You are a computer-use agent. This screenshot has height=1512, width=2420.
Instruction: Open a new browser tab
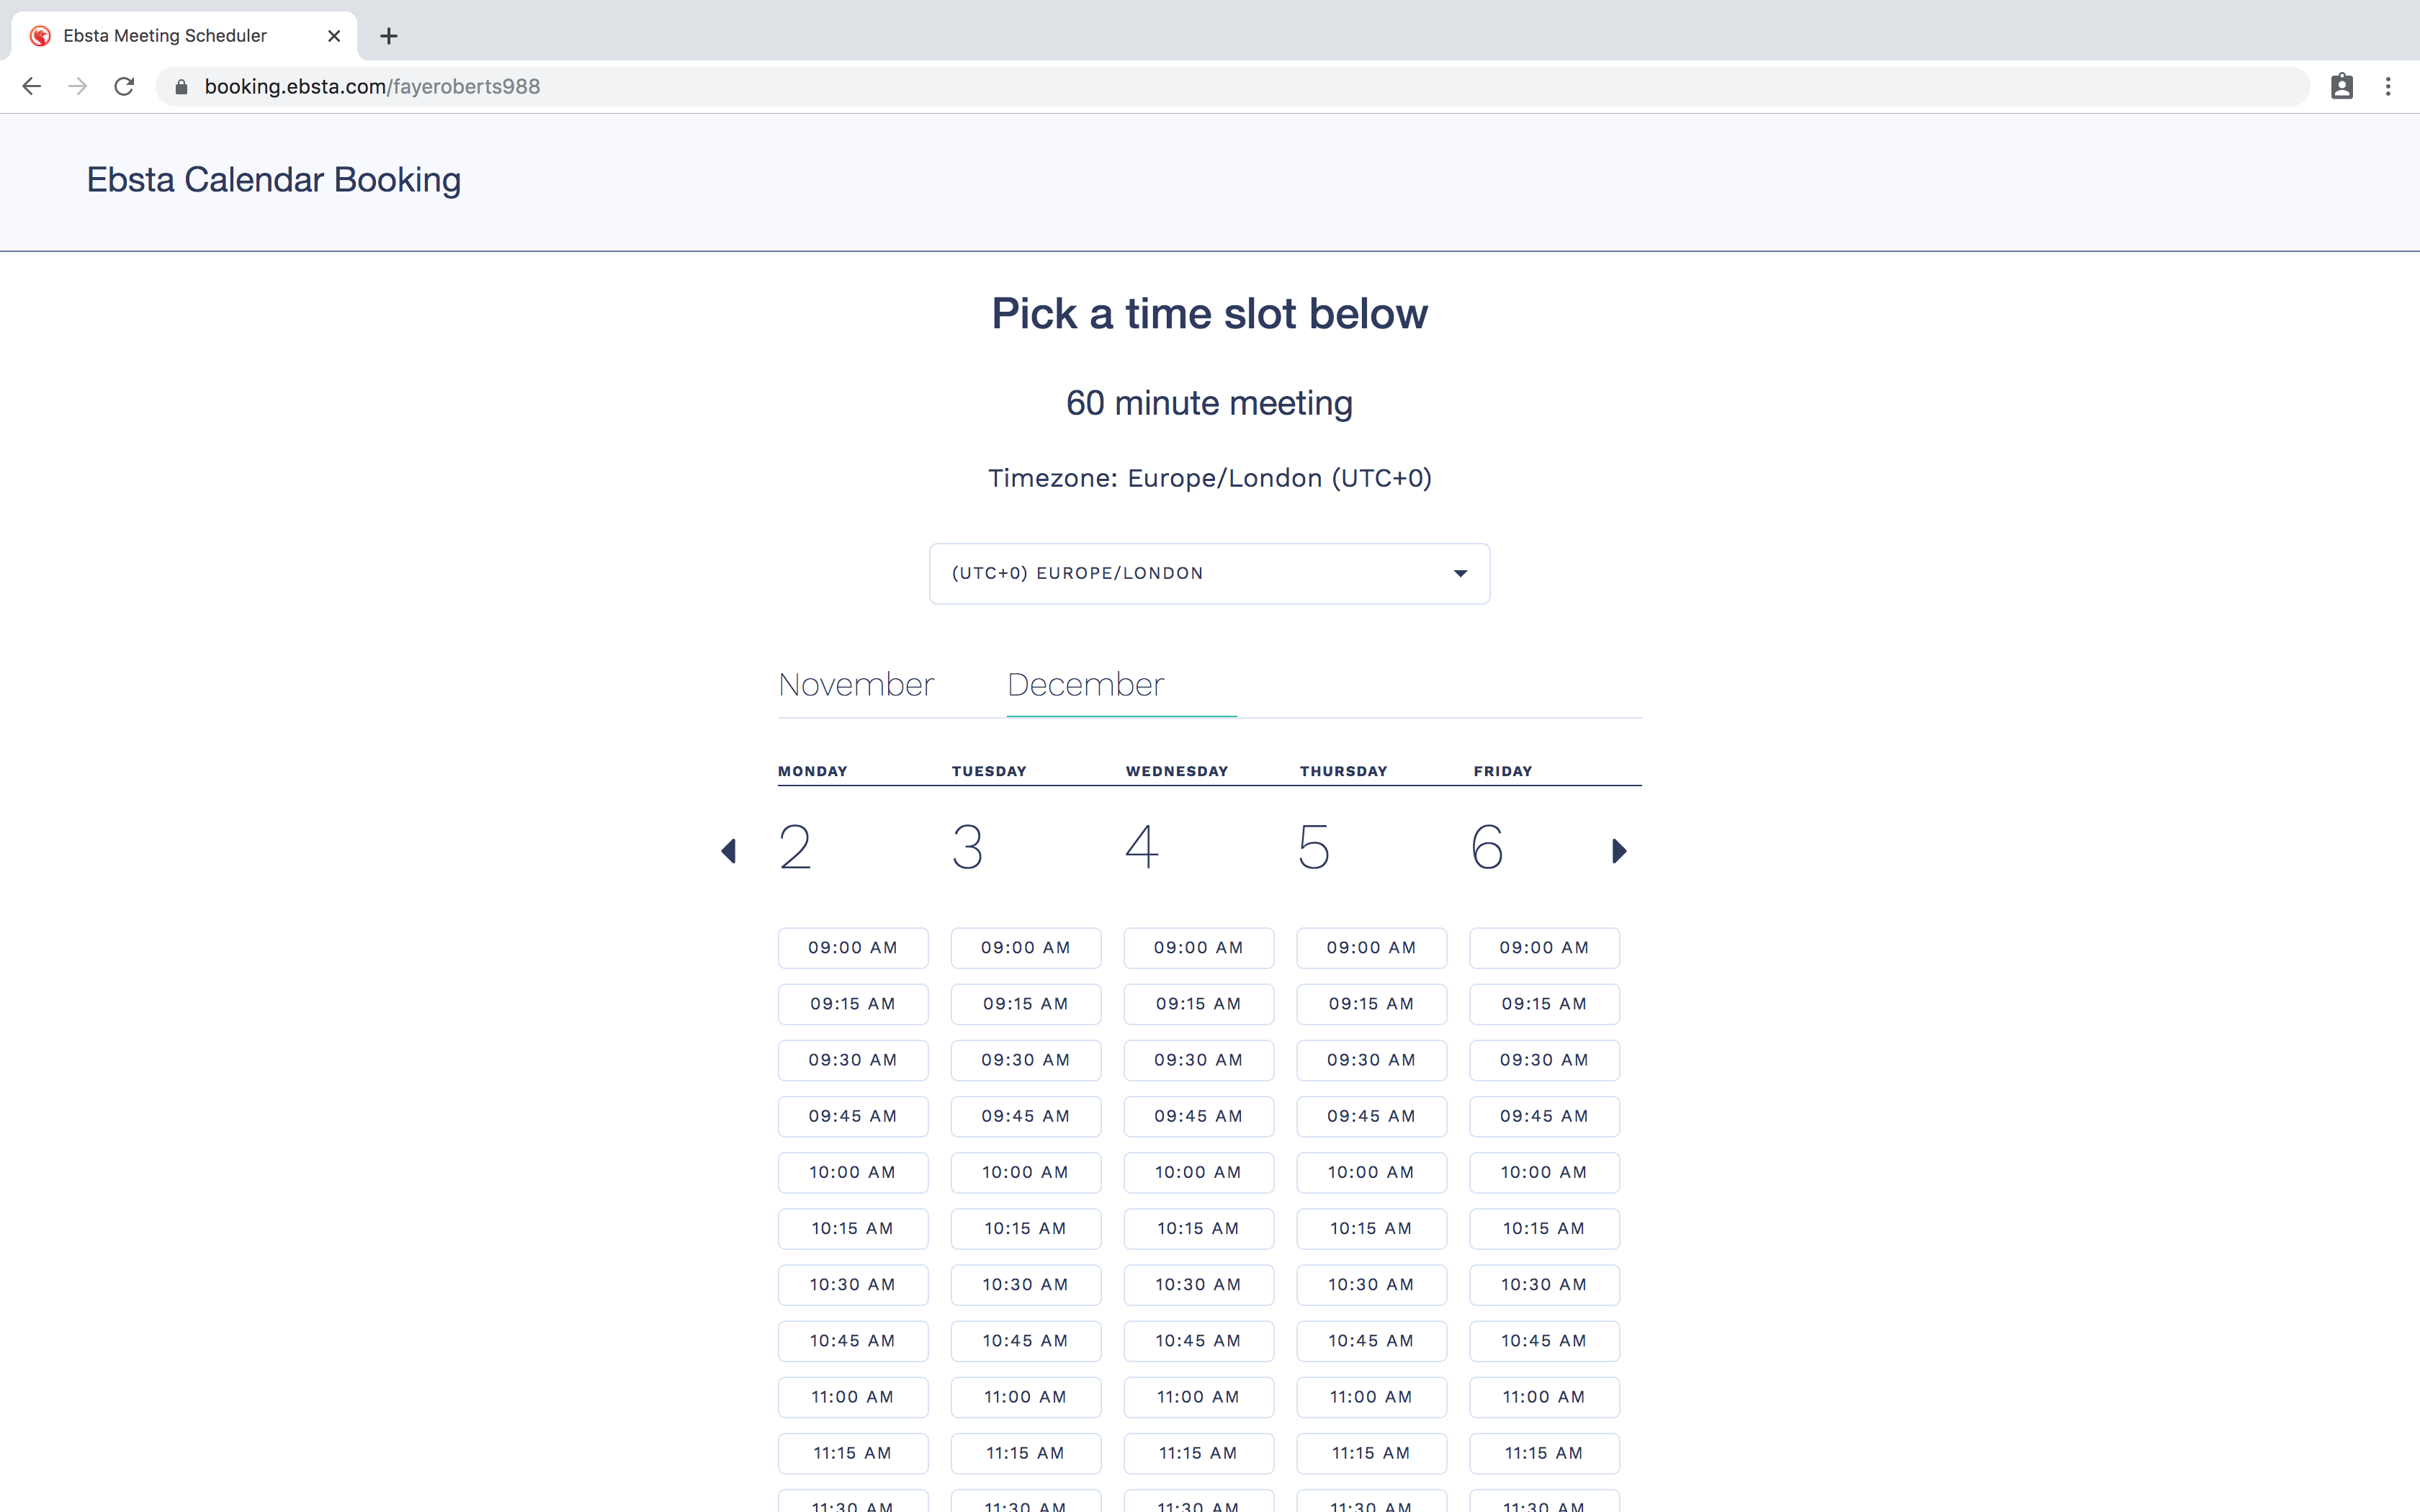click(x=389, y=36)
